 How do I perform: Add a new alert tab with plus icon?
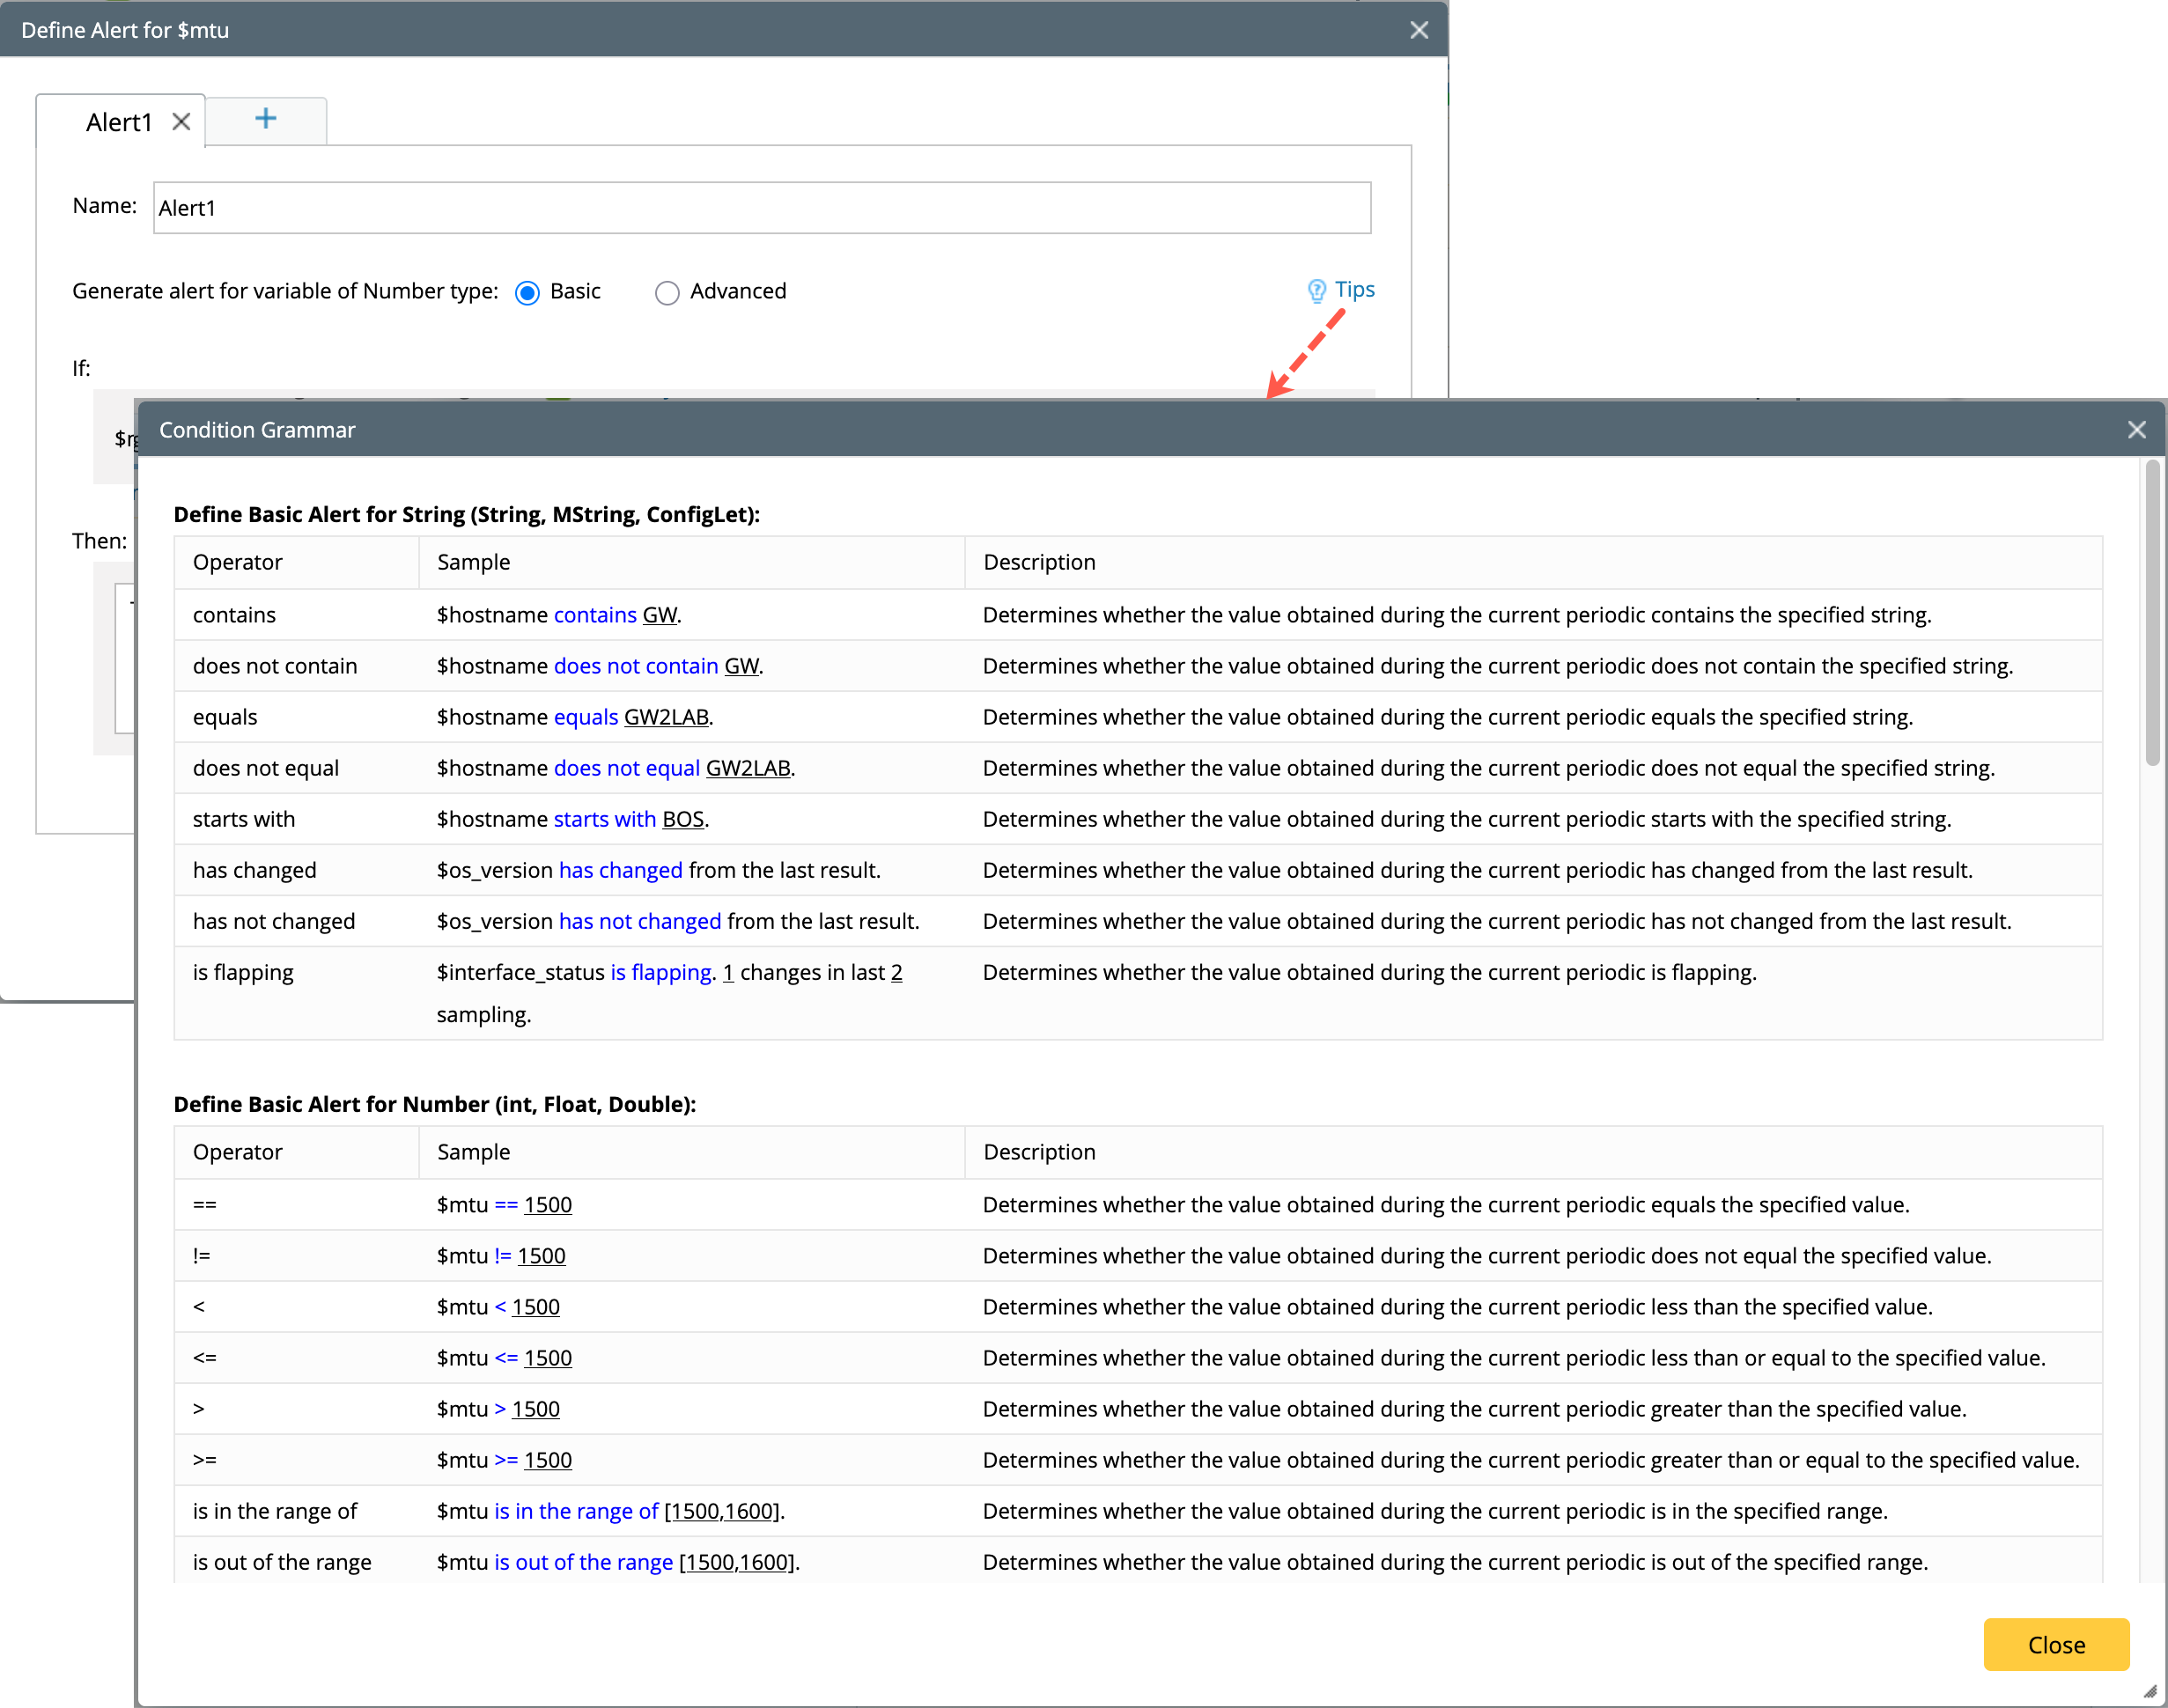(x=265, y=119)
